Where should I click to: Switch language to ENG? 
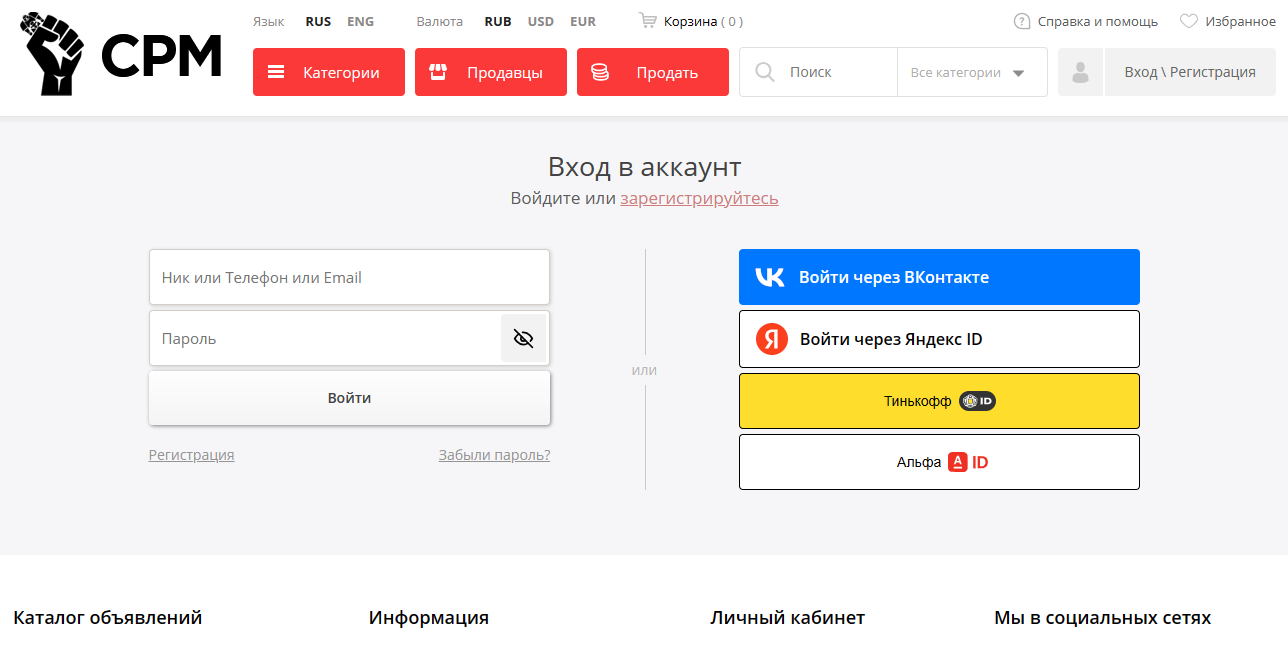coord(360,21)
